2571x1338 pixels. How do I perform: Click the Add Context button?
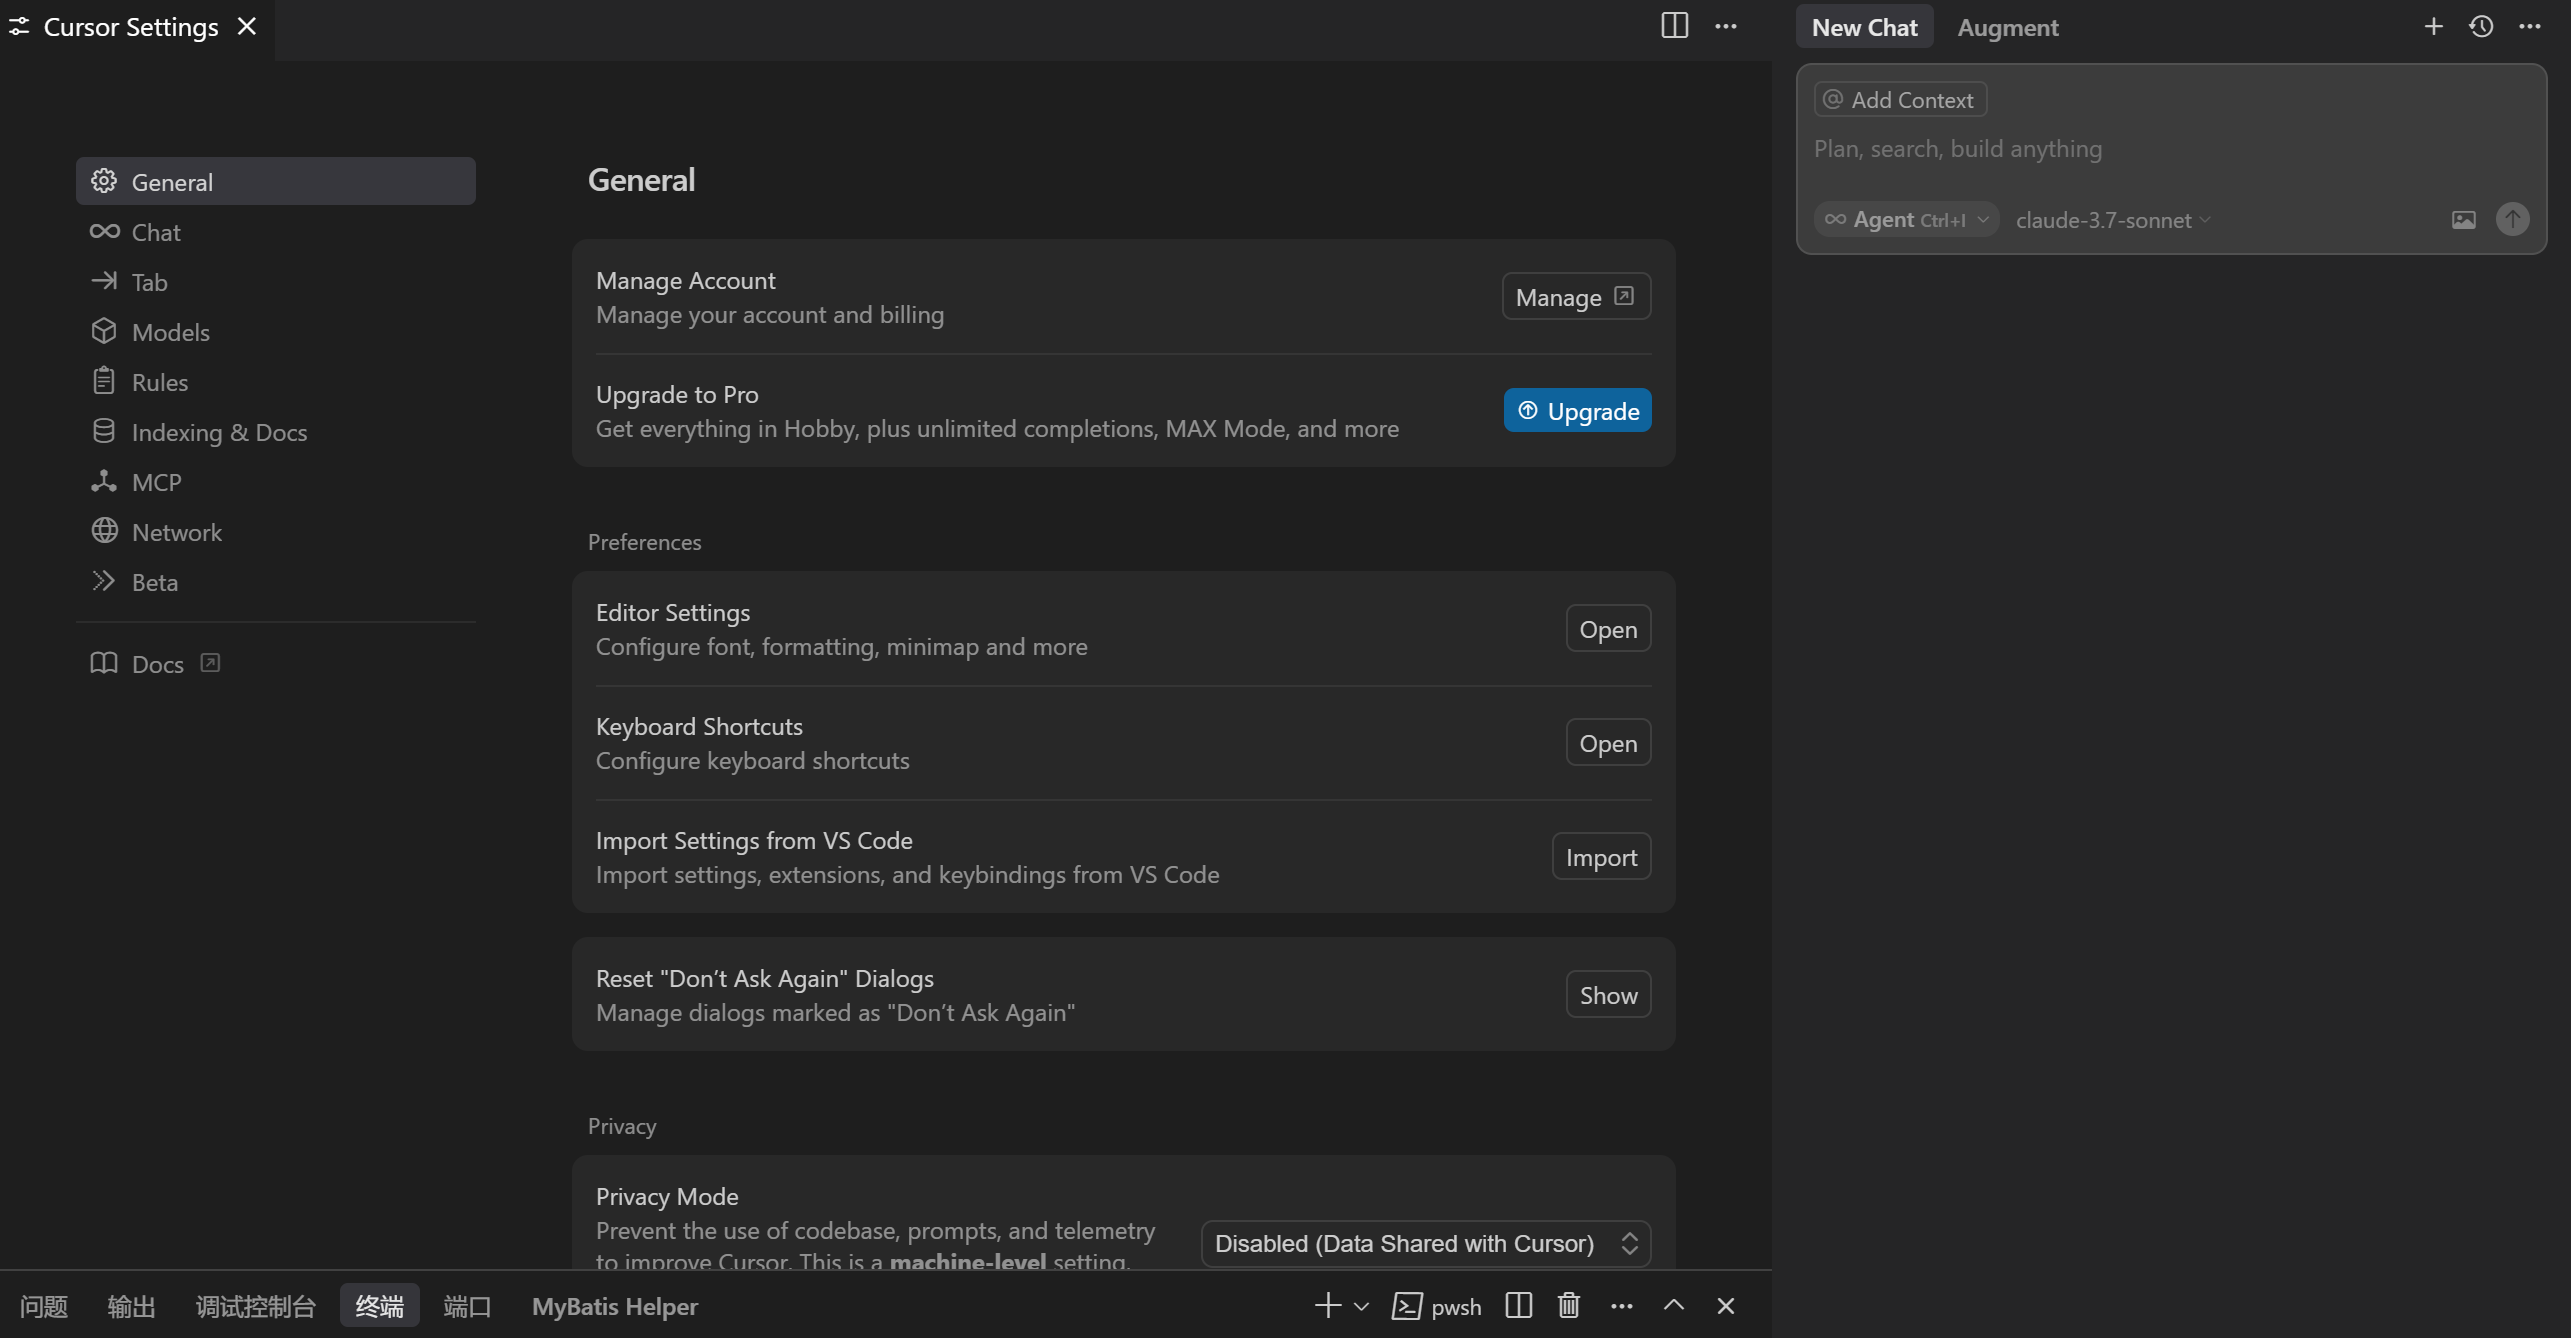click(x=1900, y=100)
